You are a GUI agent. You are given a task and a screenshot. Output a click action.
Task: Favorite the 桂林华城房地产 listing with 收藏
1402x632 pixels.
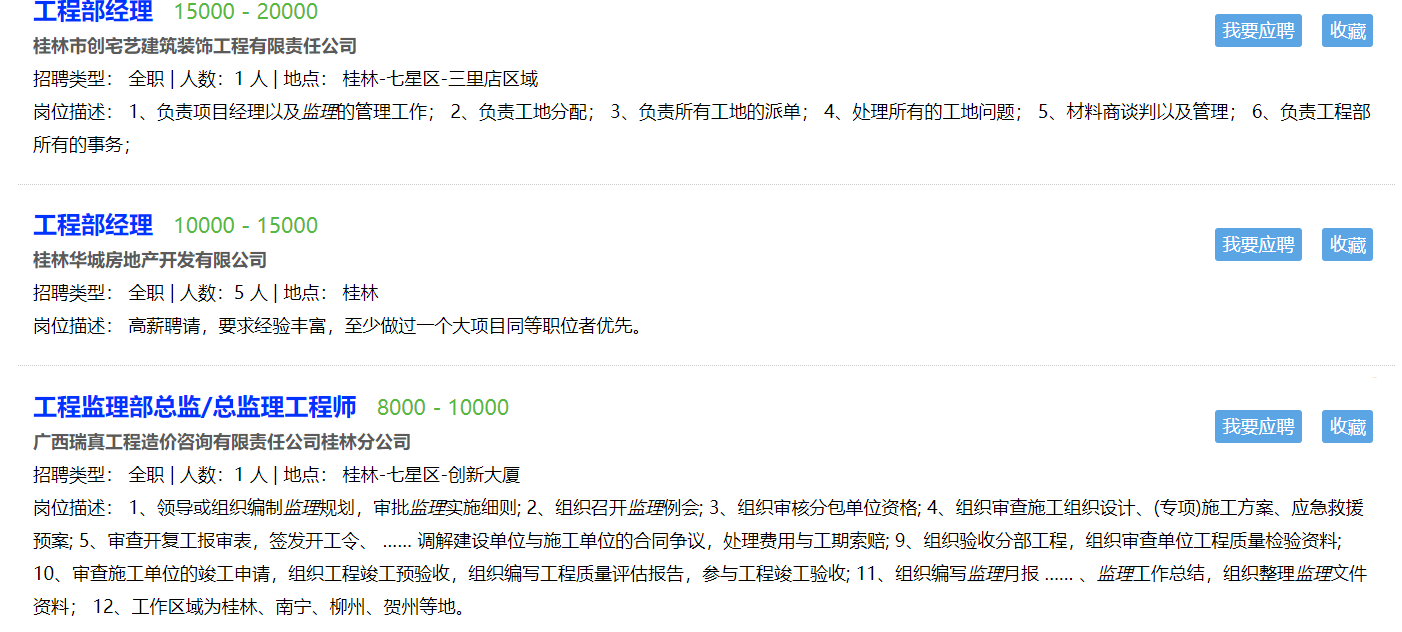(1346, 244)
